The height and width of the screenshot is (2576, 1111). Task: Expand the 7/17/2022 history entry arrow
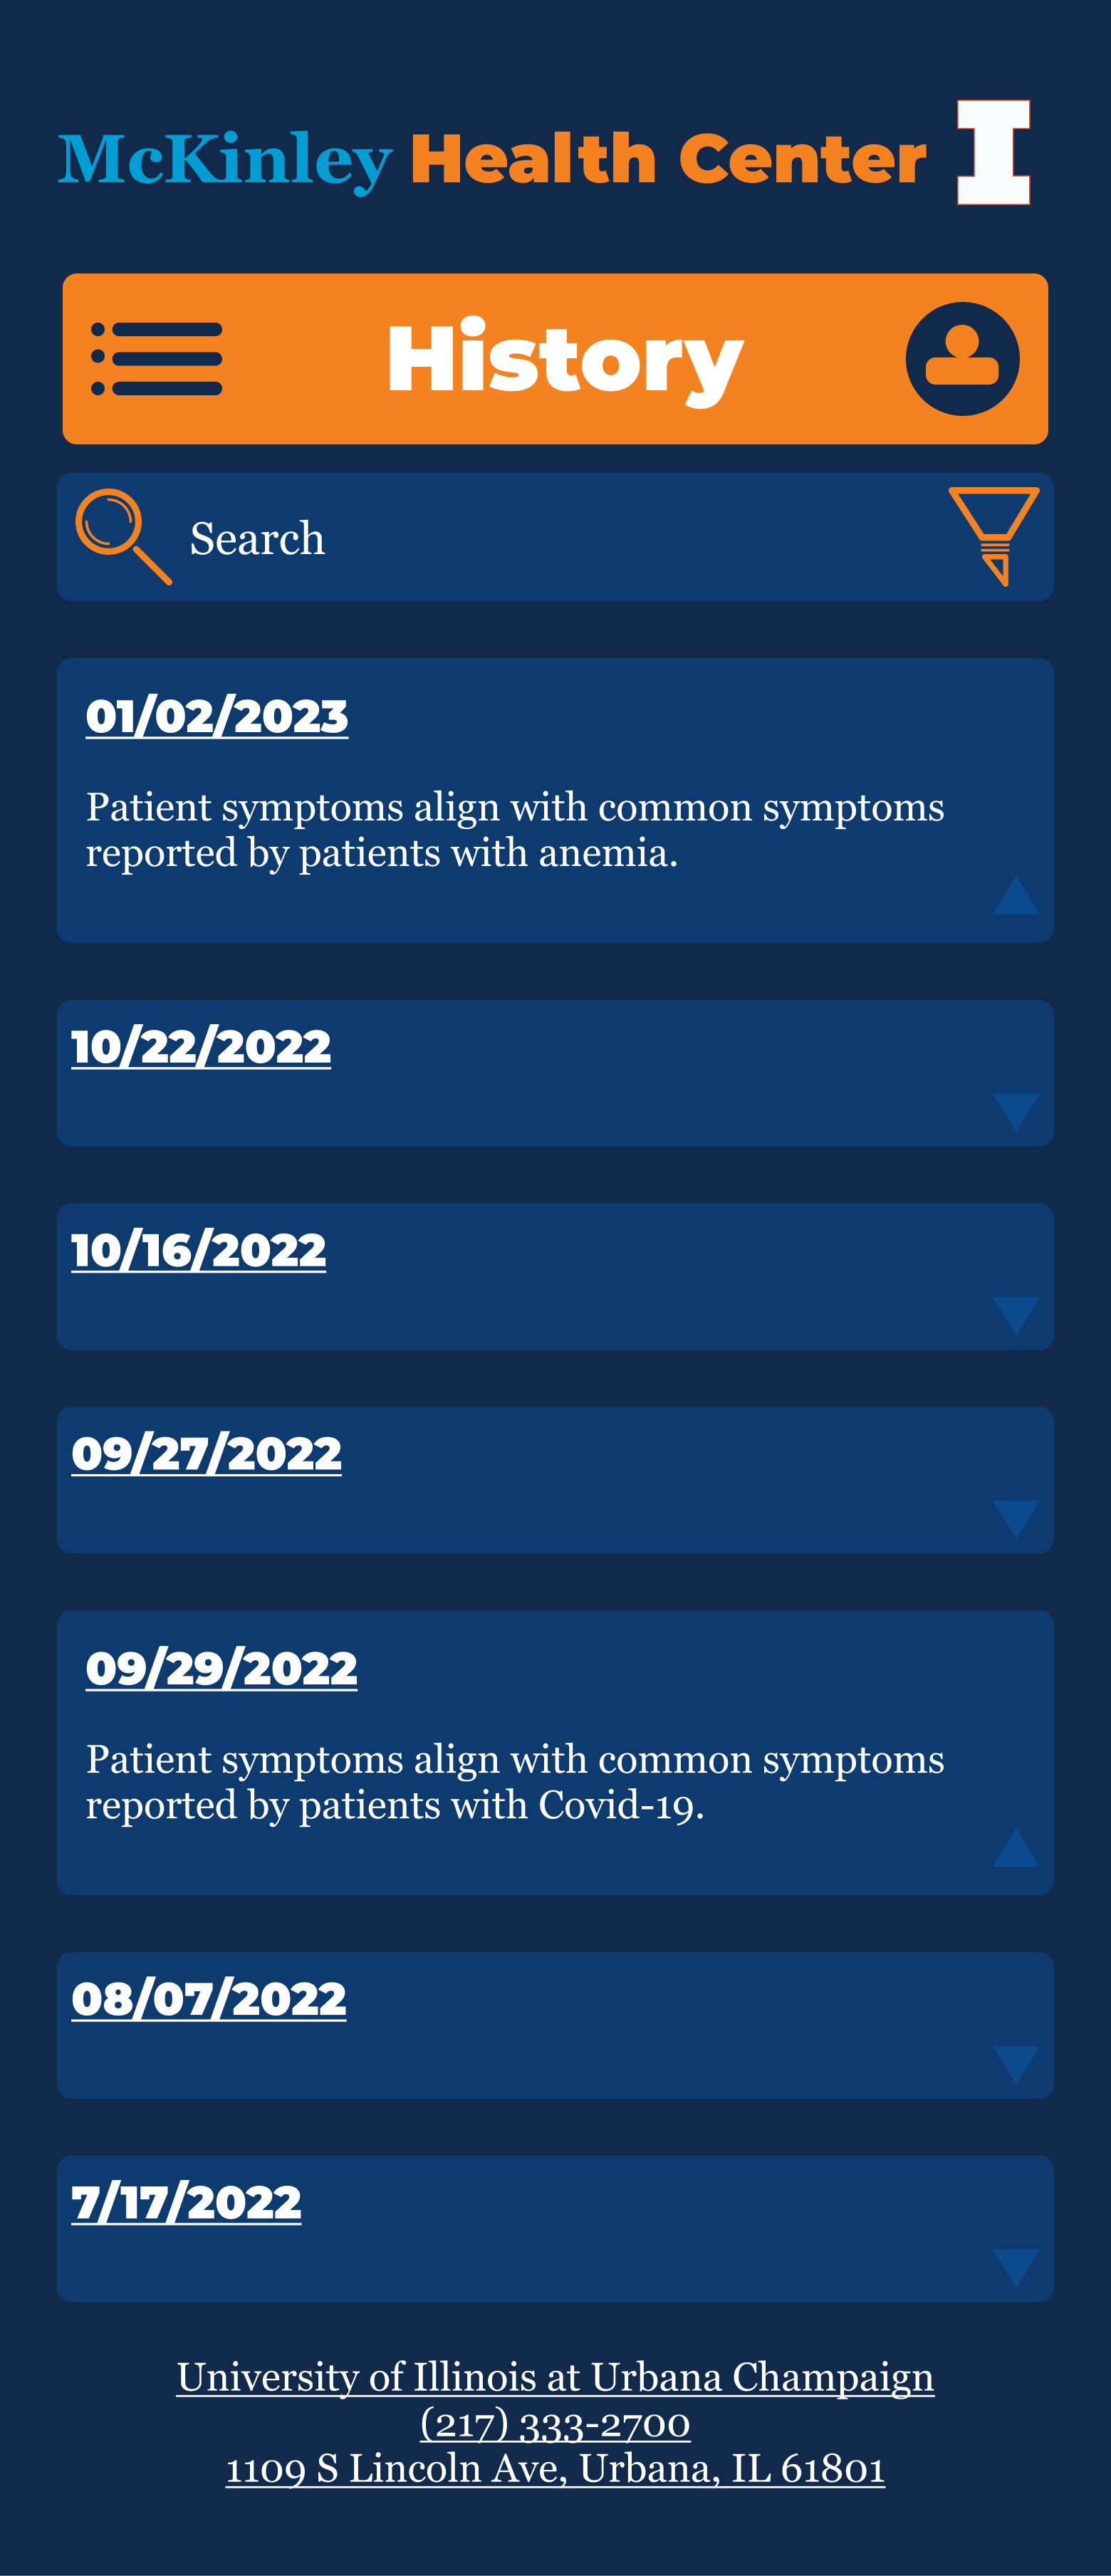[x=1016, y=2267]
